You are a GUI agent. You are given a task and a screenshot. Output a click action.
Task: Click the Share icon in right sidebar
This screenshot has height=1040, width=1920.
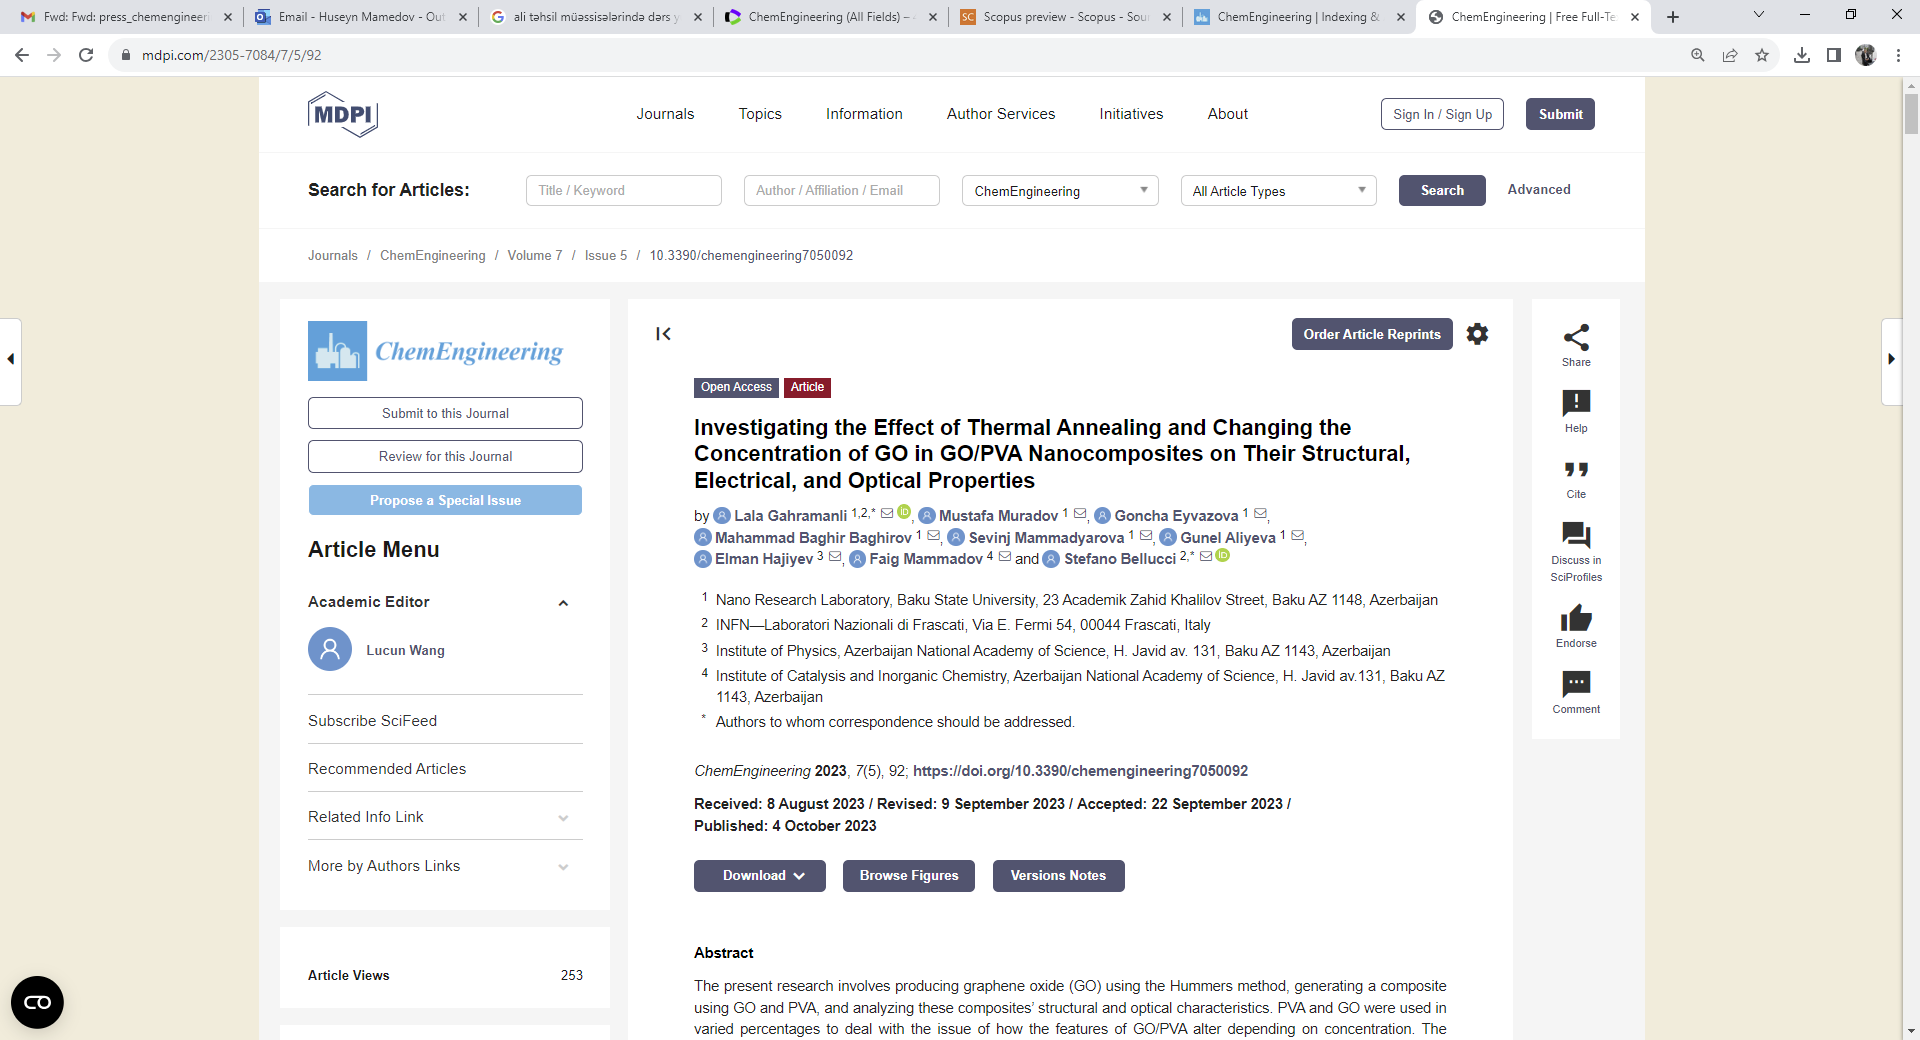[x=1576, y=338]
